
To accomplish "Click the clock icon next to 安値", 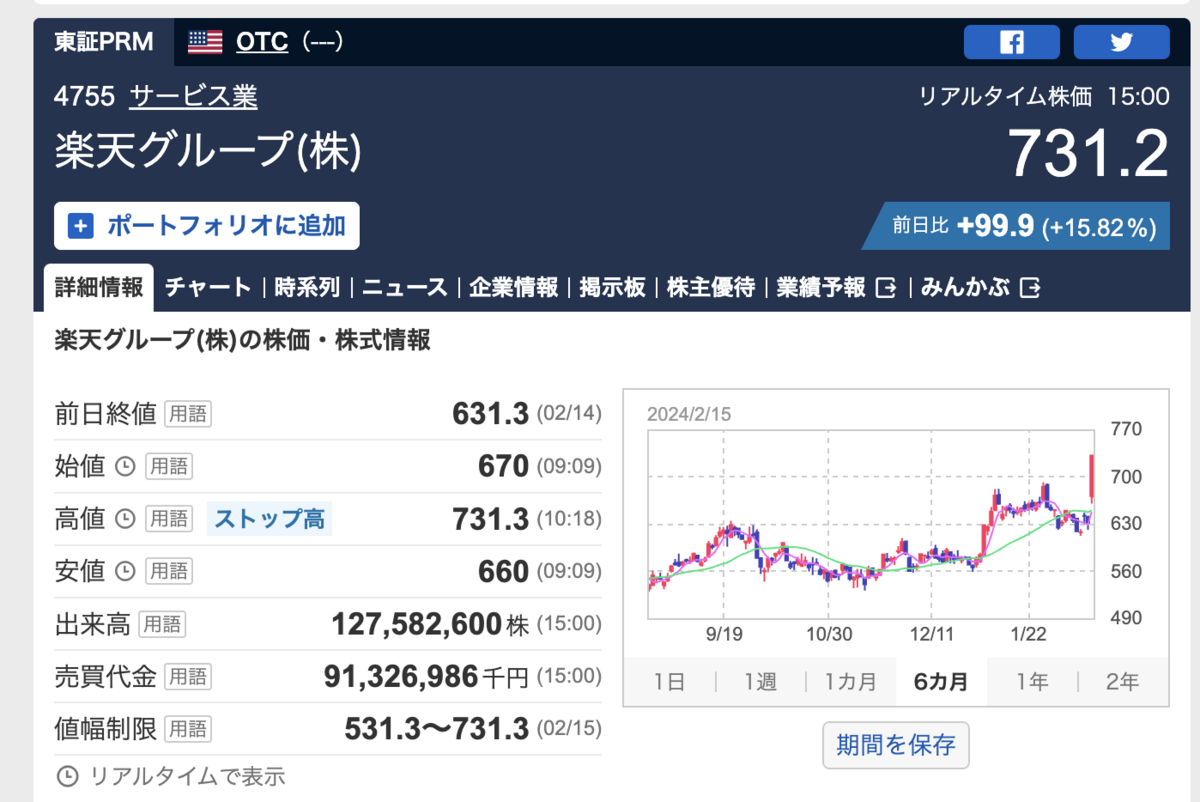I will (125, 571).
